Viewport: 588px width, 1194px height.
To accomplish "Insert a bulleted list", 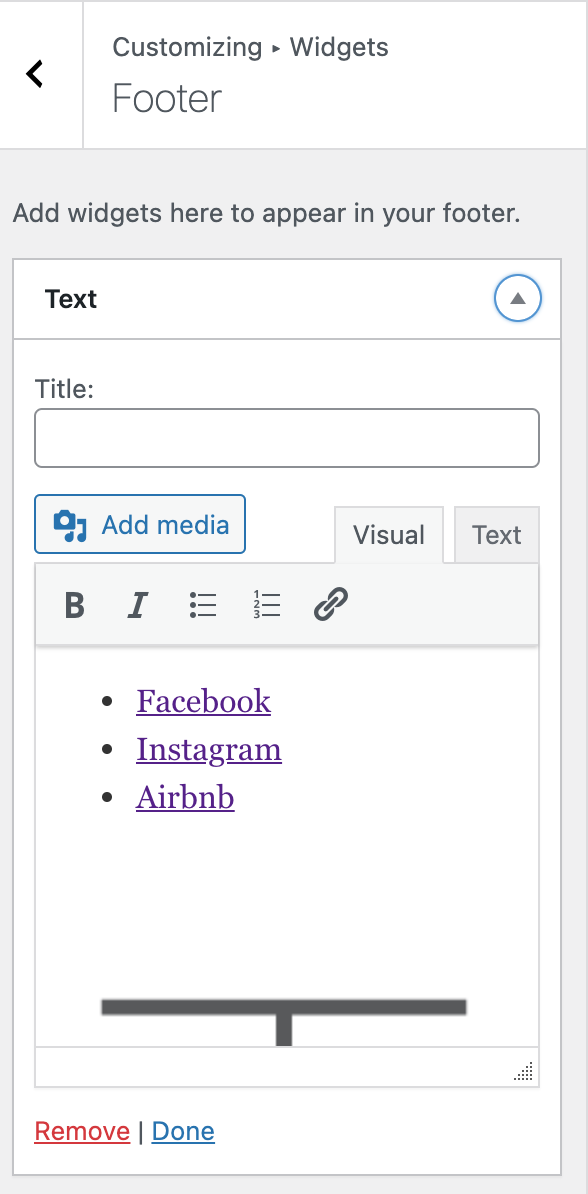I will pos(203,605).
